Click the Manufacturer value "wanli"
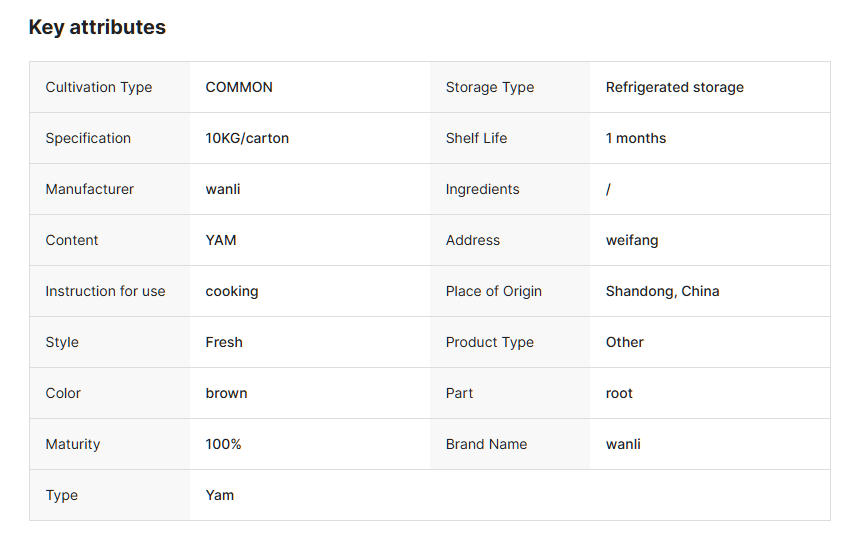This screenshot has width=856, height=536. pos(223,189)
